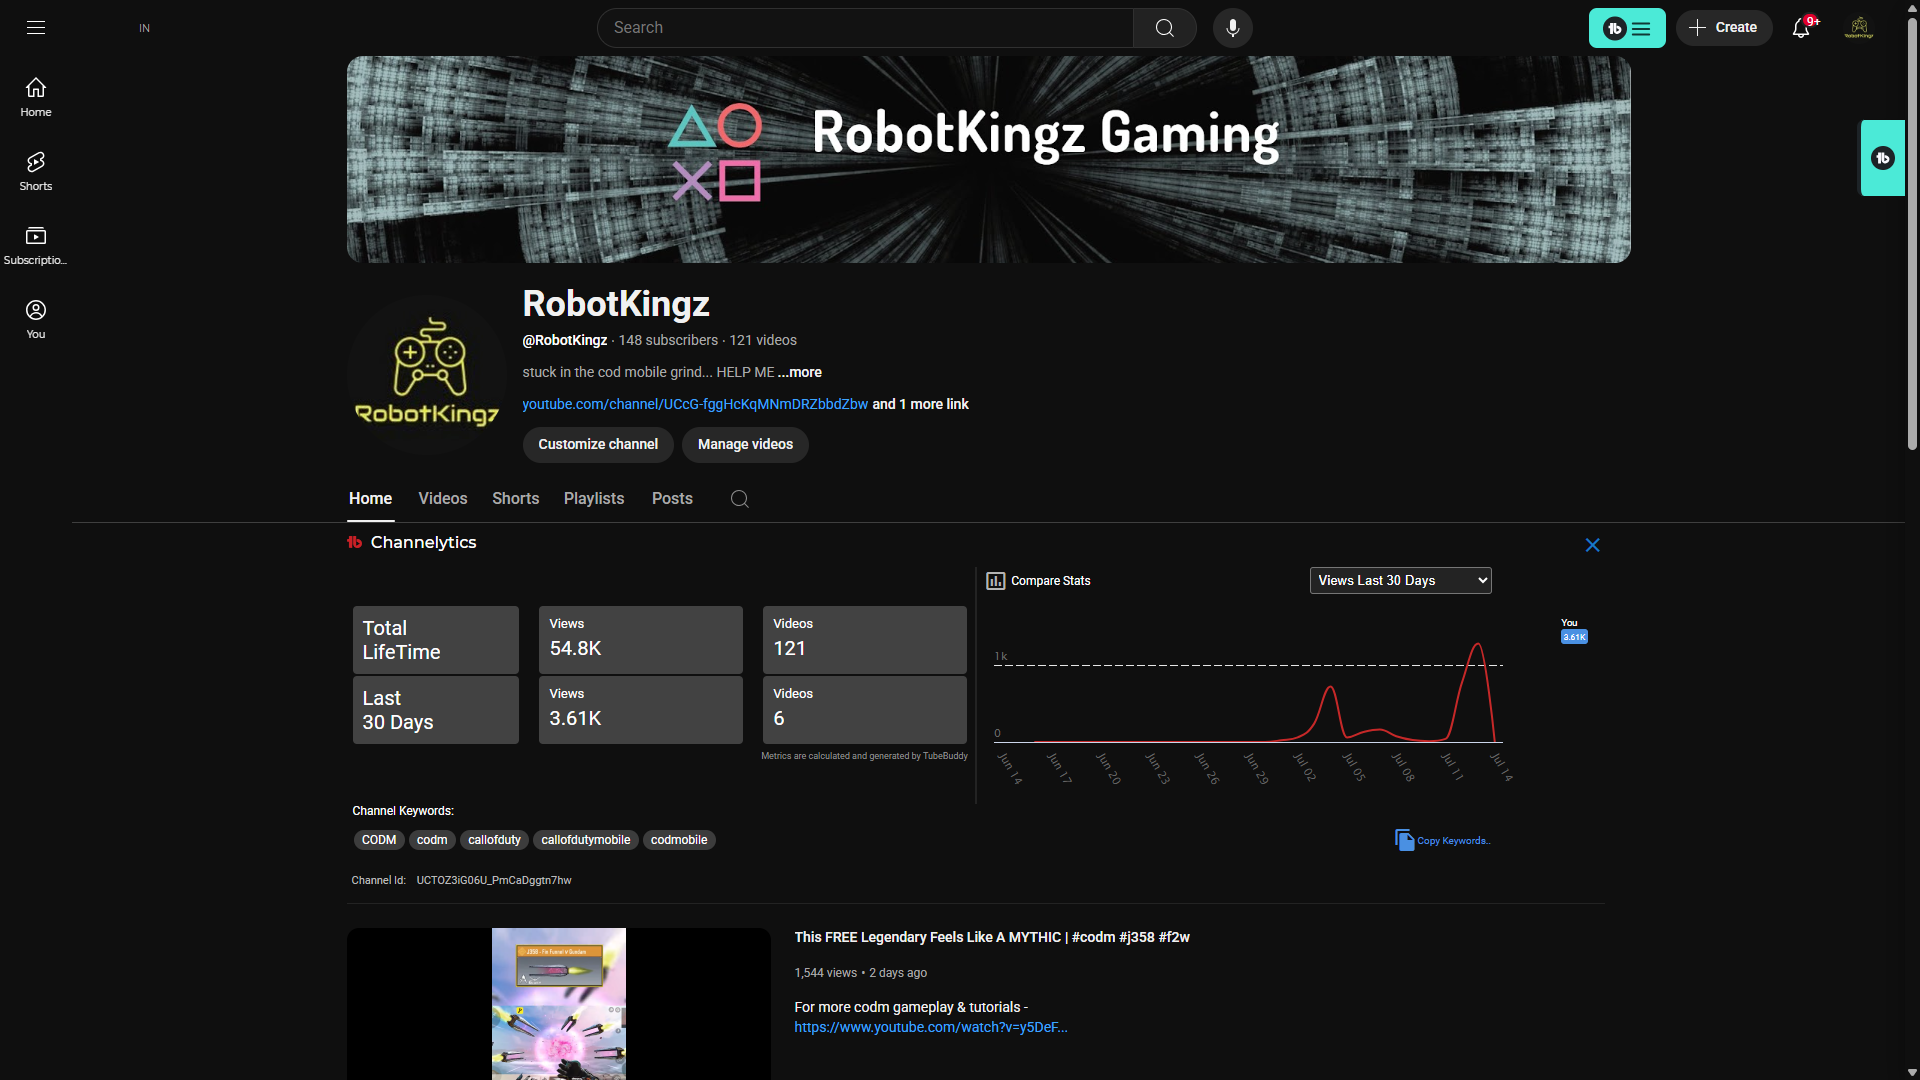Open the featured video thumbnail
1920x1080 pixels.
pyautogui.click(x=559, y=1004)
